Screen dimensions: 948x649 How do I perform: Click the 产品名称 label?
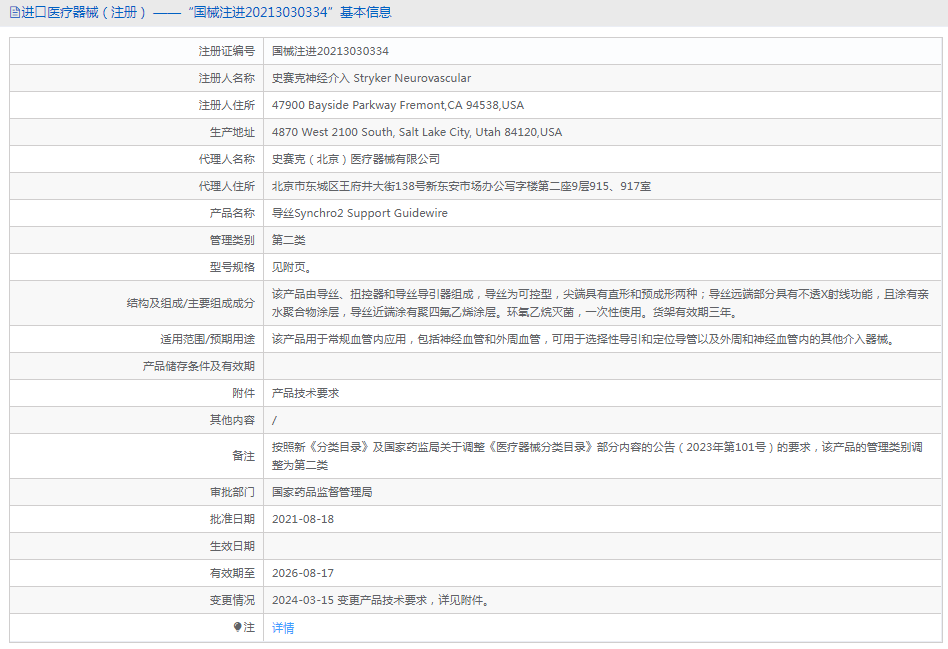(232, 213)
